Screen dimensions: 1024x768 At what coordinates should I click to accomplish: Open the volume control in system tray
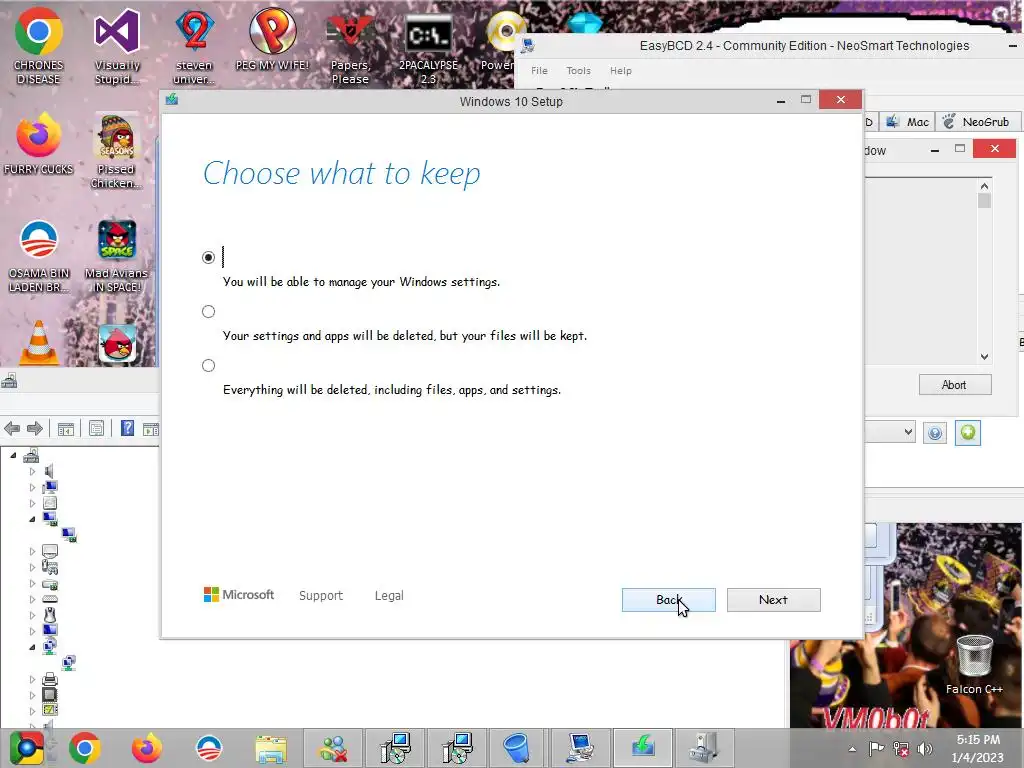[925, 749]
